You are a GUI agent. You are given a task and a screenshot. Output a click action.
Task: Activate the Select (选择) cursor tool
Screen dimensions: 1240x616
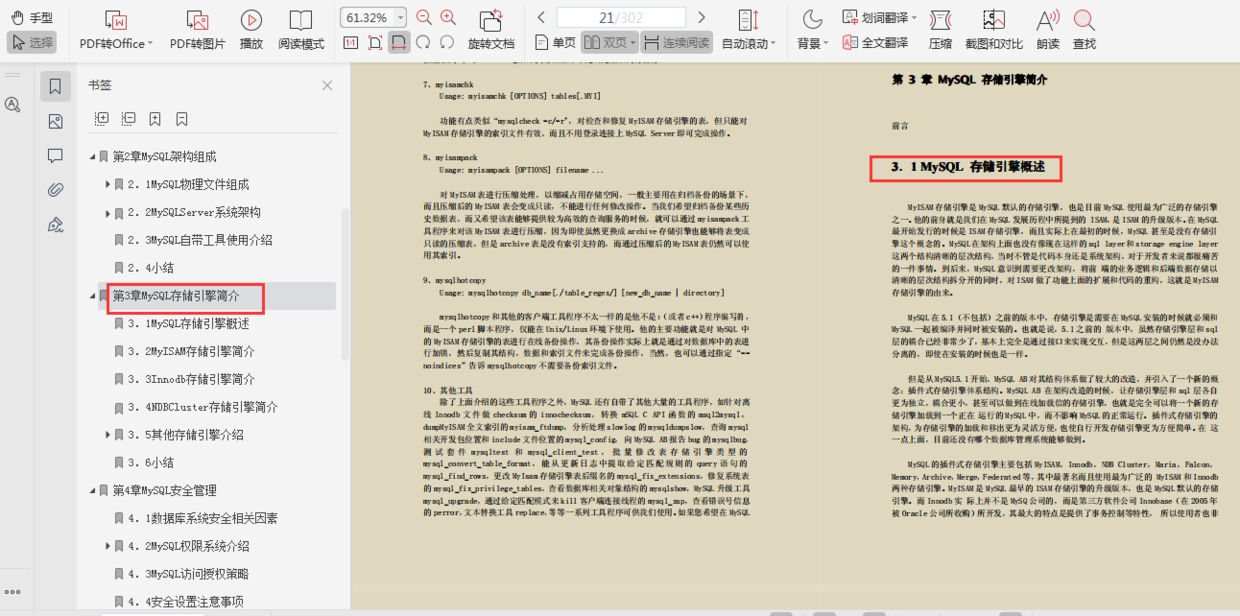32,42
